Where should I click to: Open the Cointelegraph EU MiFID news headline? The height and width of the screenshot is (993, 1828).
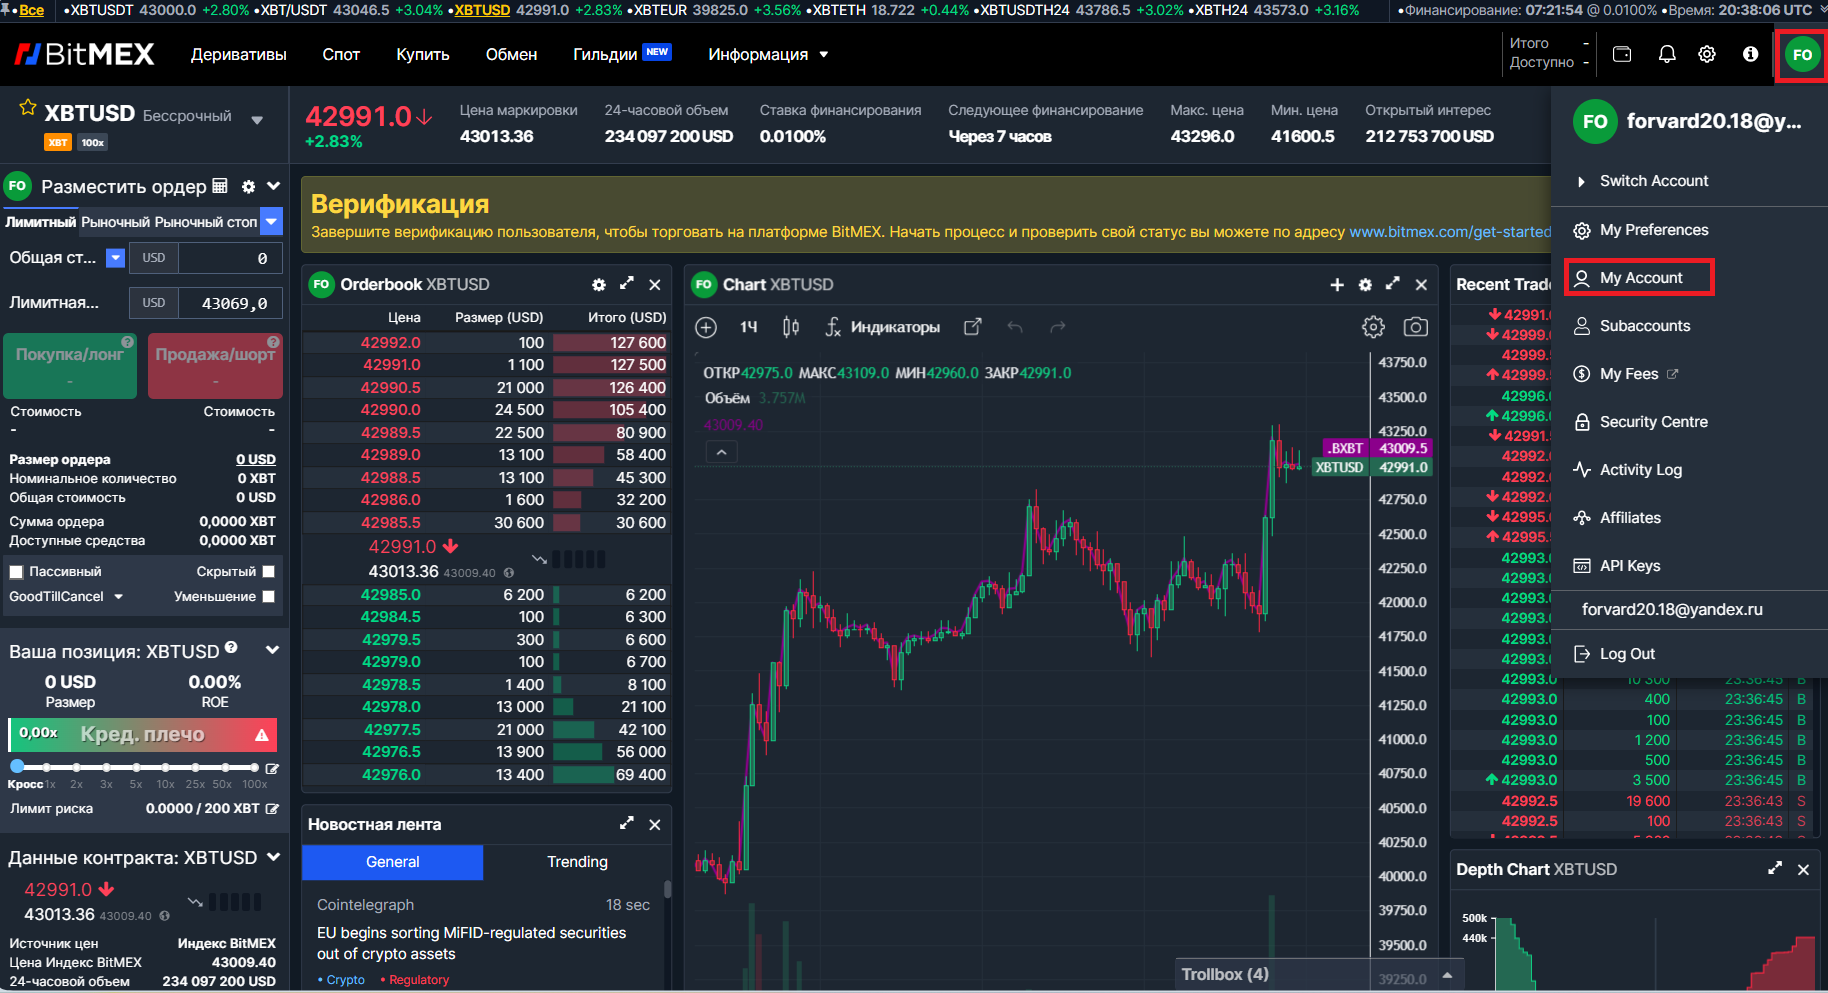pyautogui.click(x=471, y=943)
